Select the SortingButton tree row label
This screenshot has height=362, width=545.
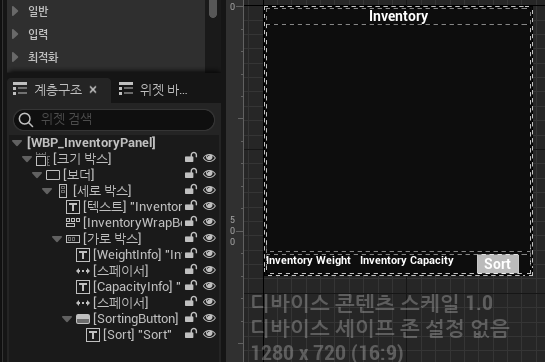pos(136,319)
